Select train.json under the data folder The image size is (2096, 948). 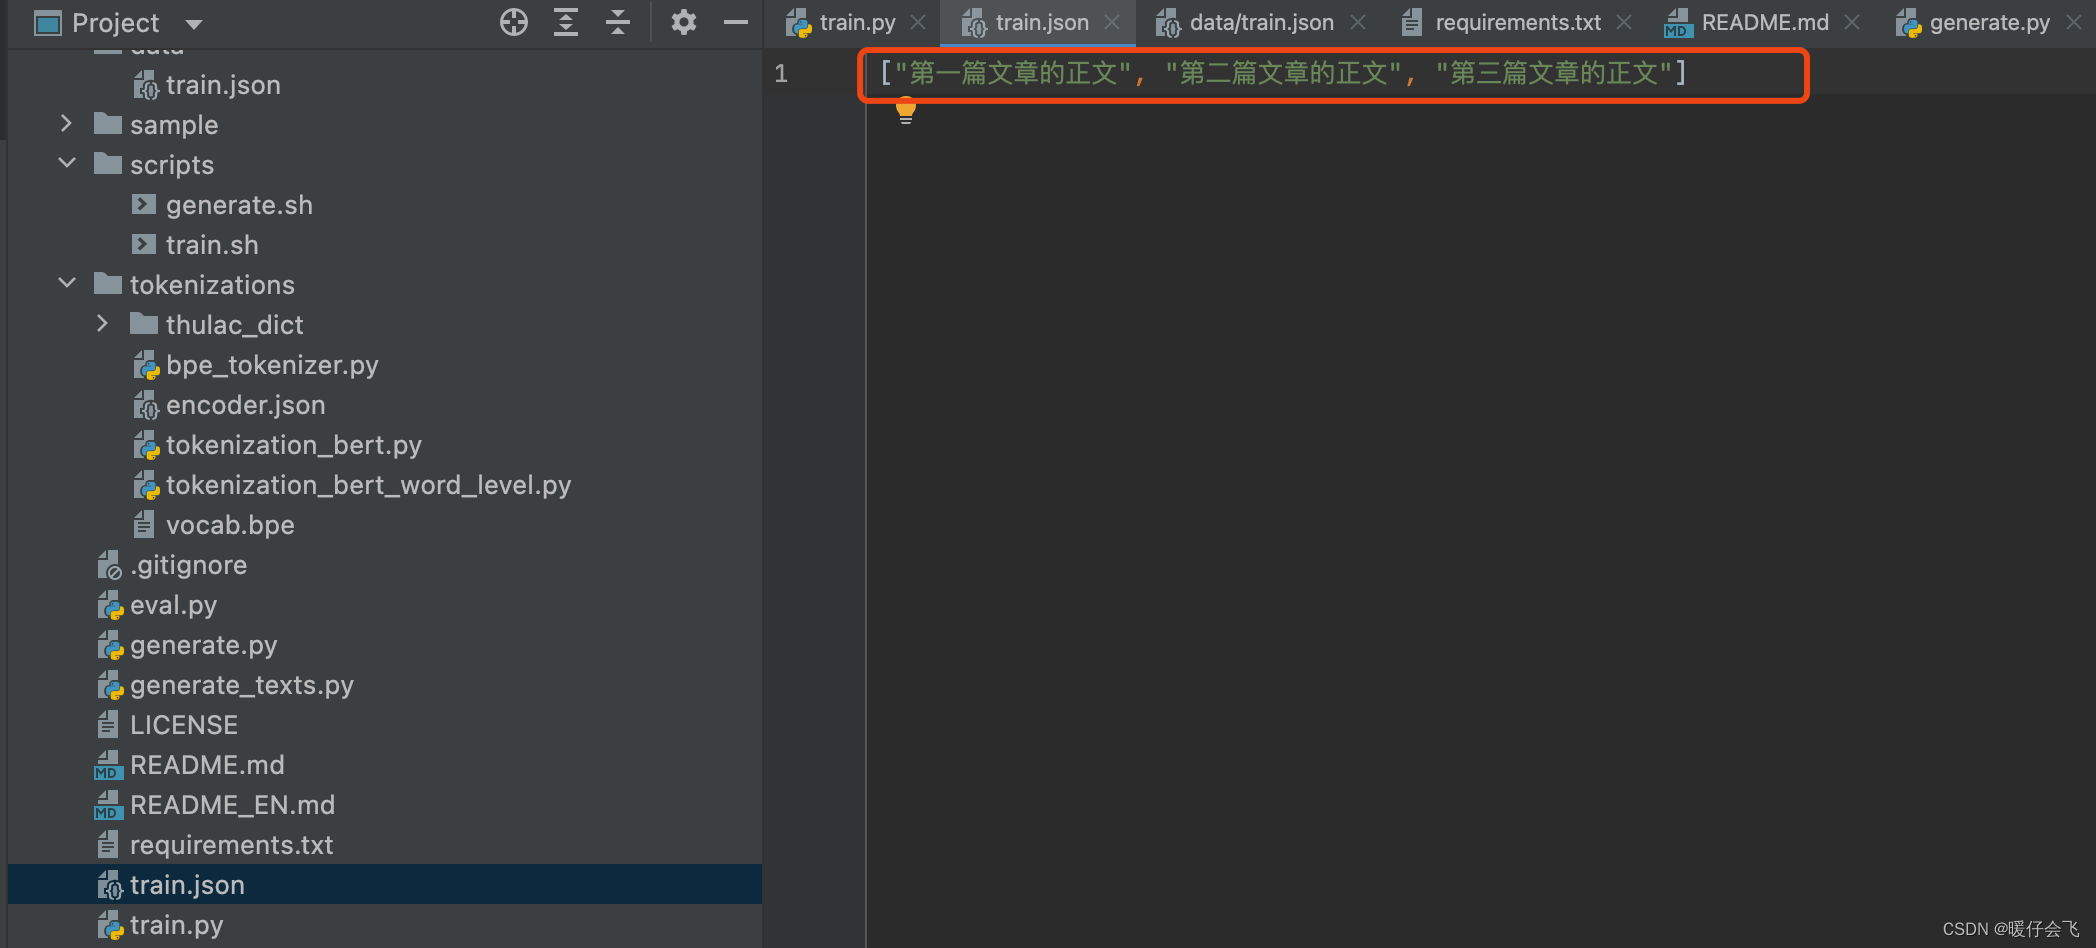pyautogui.click(x=223, y=85)
